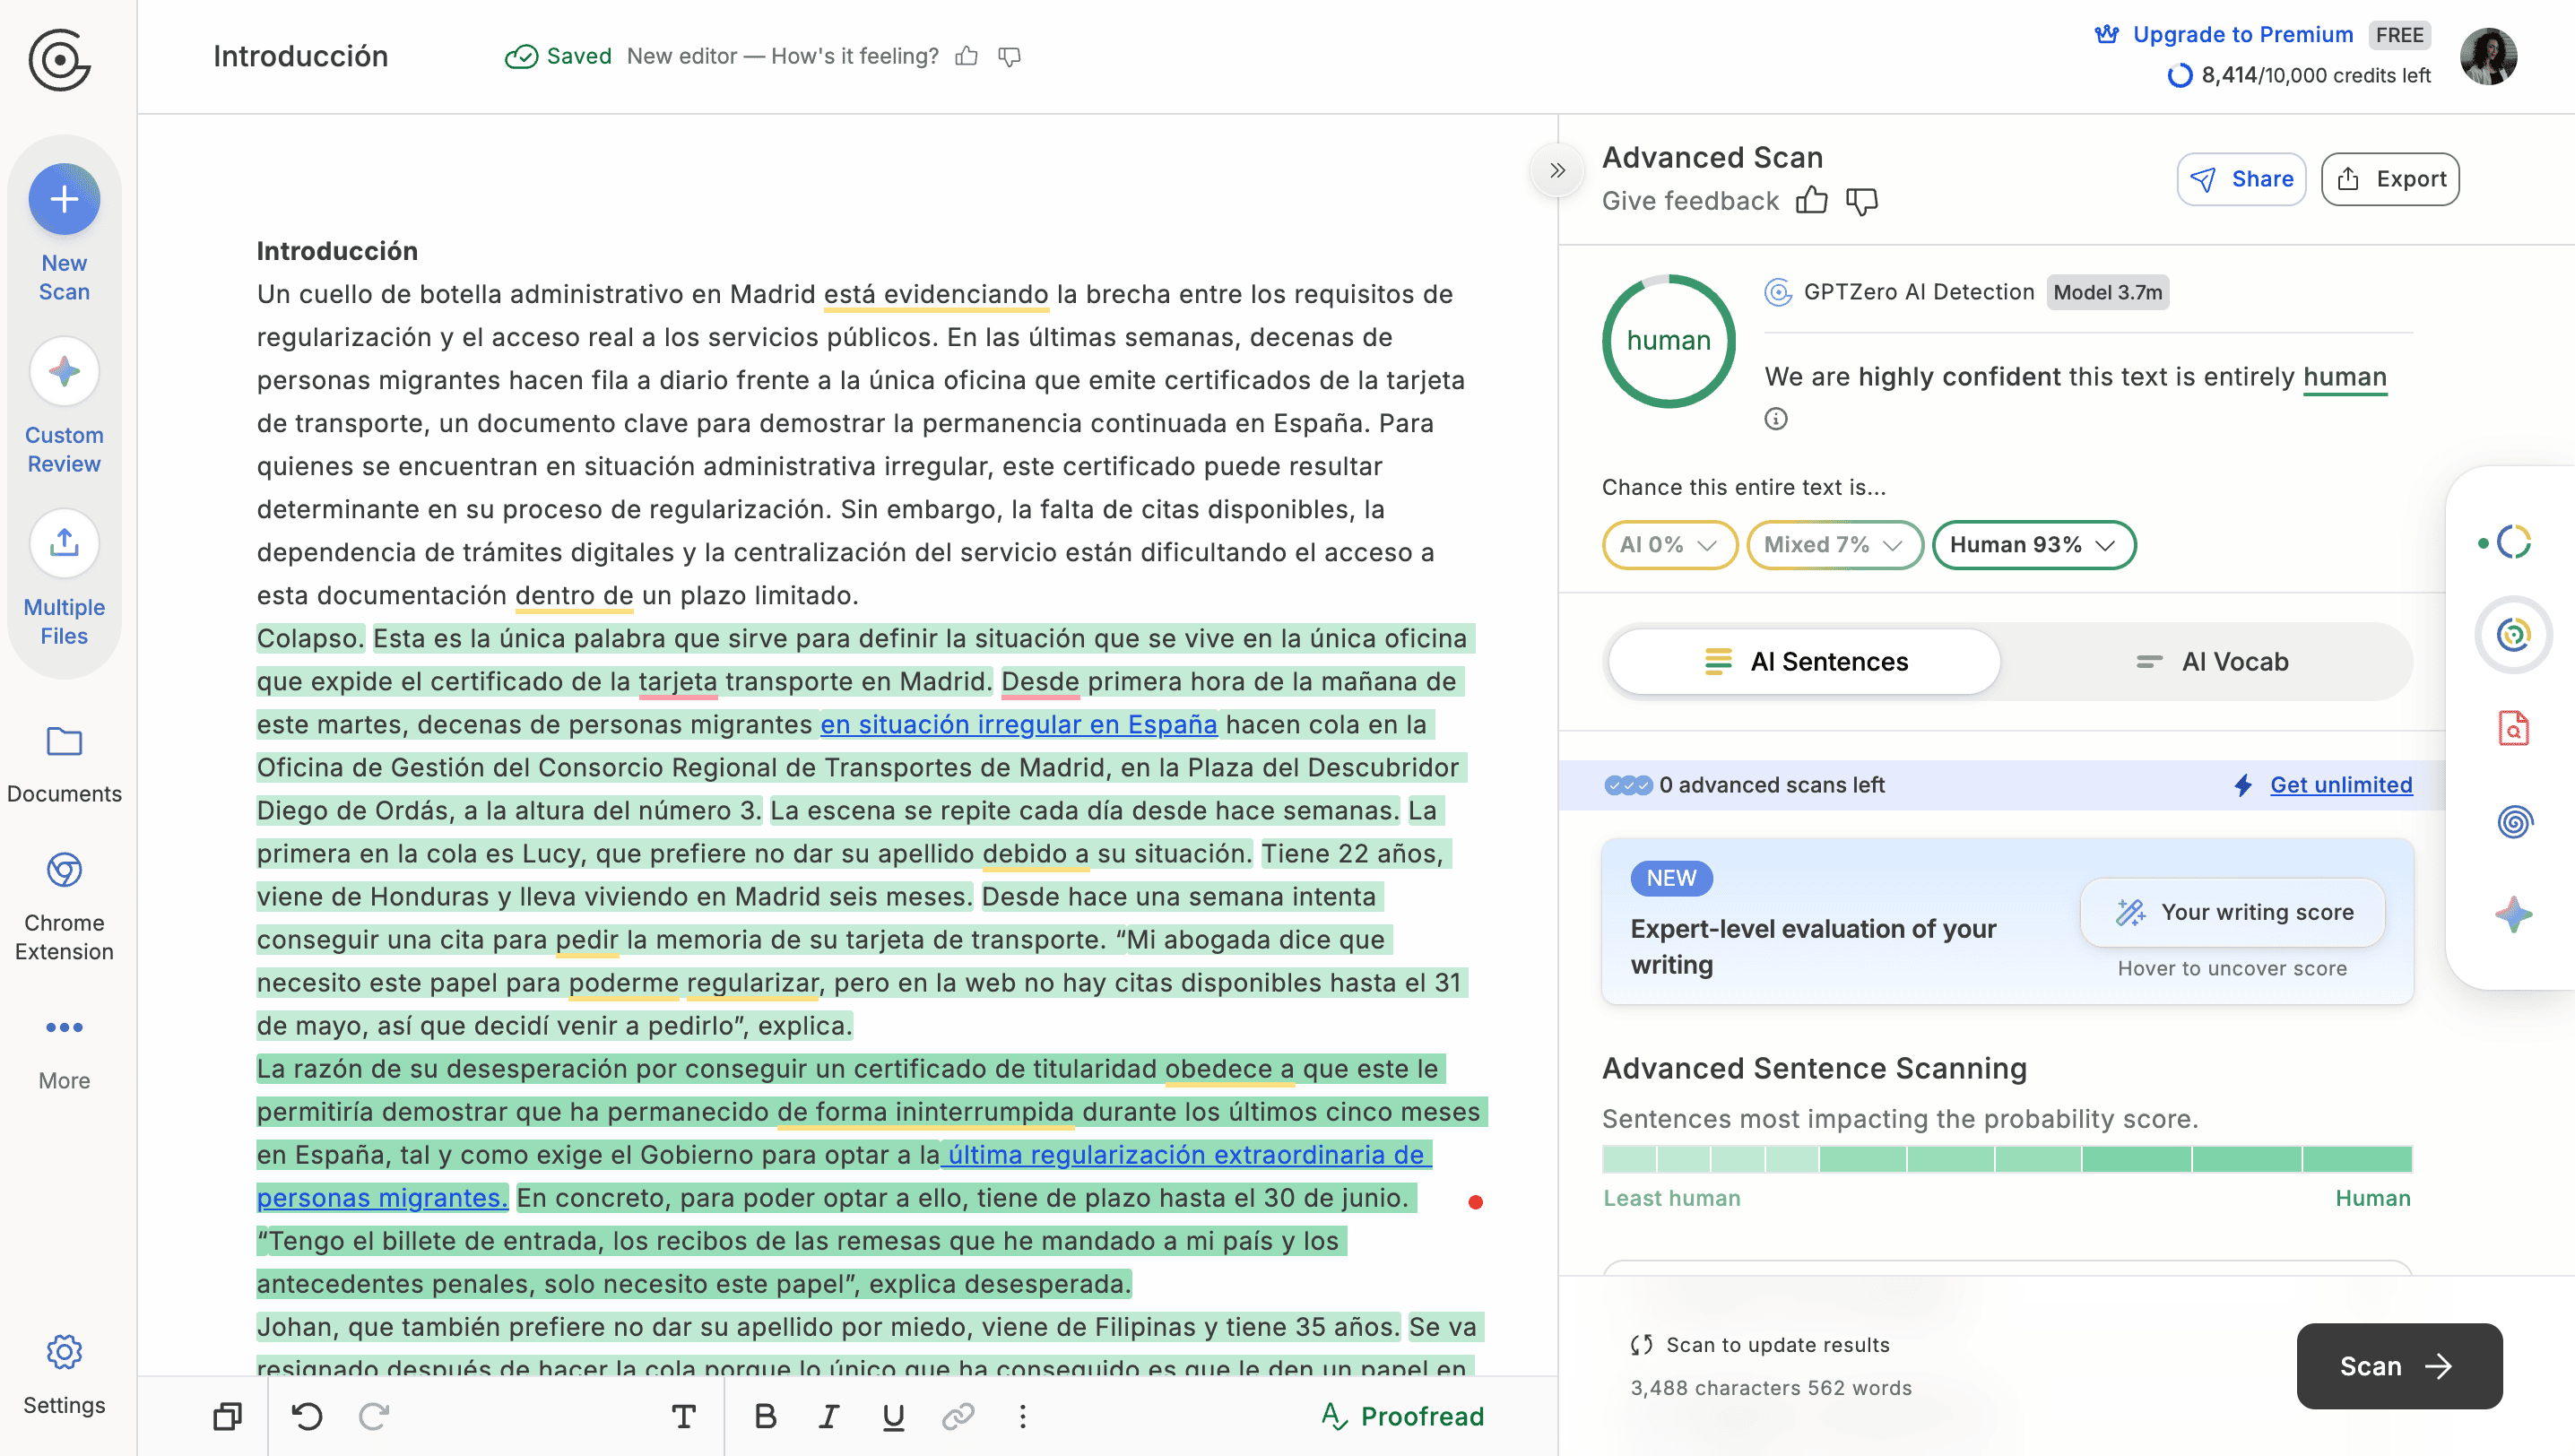This screenshot has height=1456, width=2575.
Task: Thumbs up the Advanced Scan feedback
Action: tap(1811, 201)
